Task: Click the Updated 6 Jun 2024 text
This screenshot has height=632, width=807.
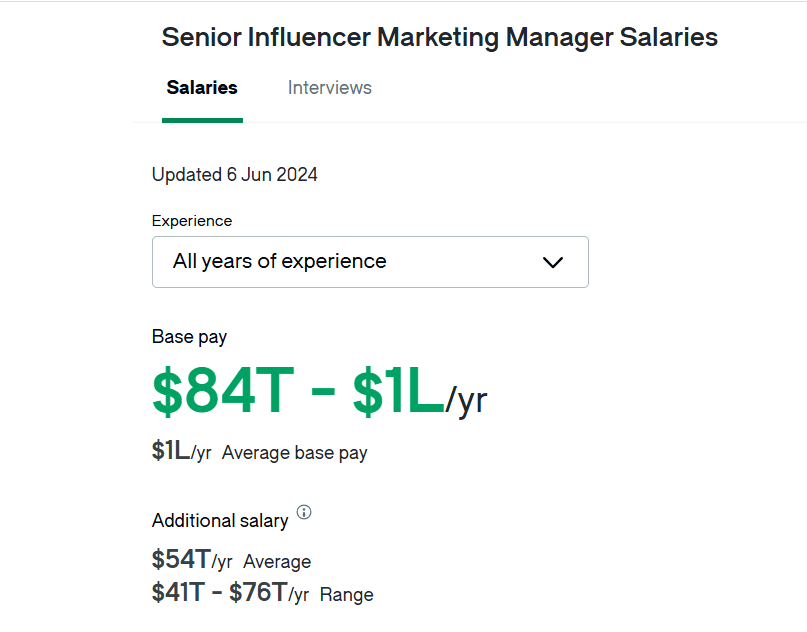Action: click(x=234, y=174)
